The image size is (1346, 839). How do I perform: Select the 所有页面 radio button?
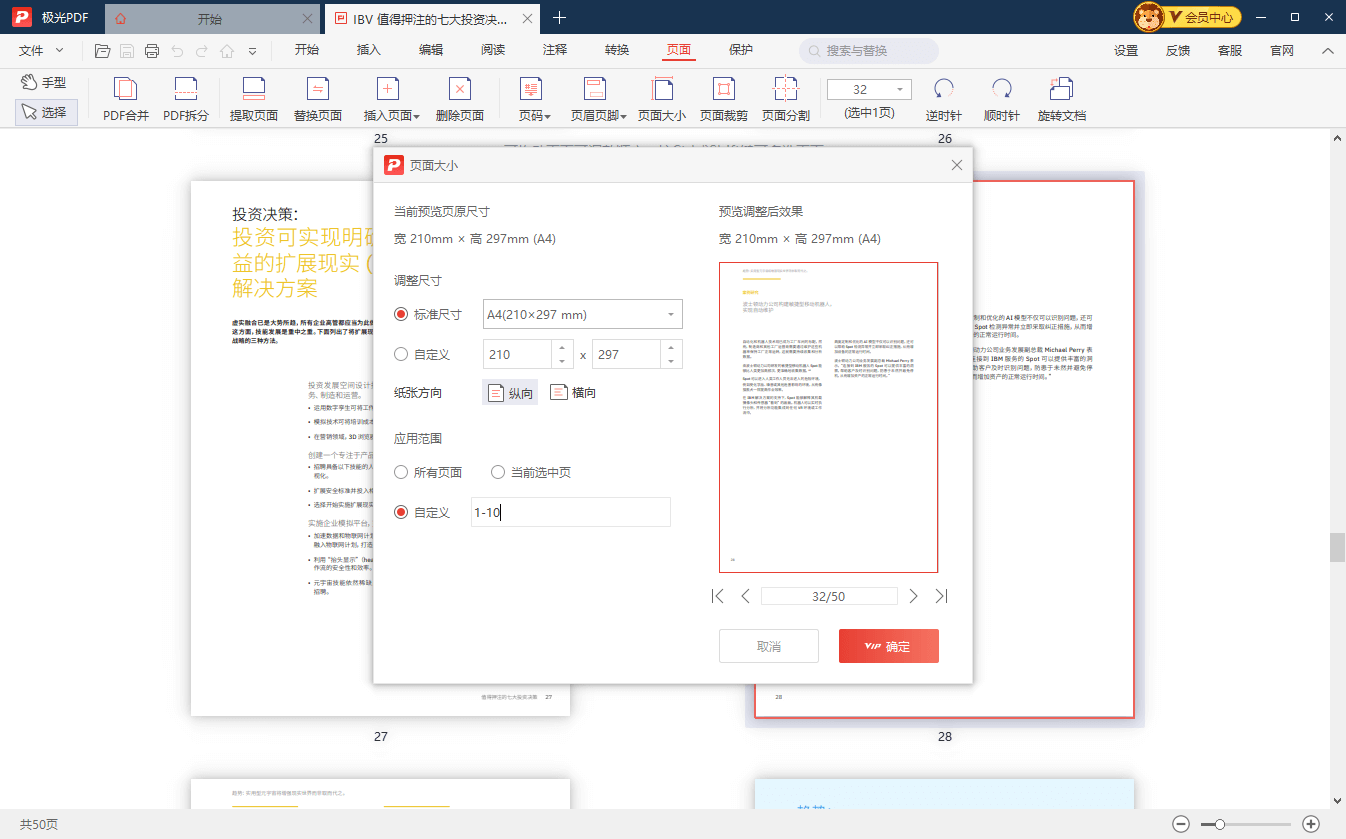pyautogui.click(x=402, y=472)
